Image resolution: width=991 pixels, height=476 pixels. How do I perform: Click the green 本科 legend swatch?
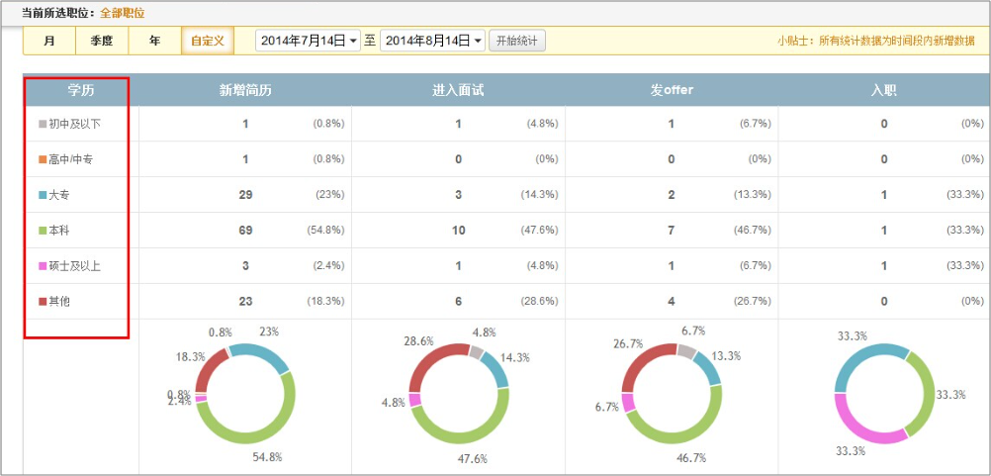coord(42,231)
